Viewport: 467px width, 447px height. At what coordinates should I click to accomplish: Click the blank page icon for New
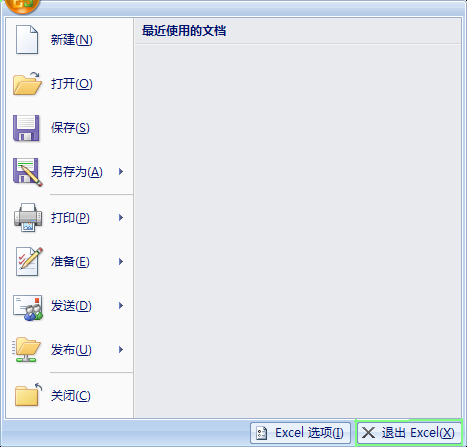(27, 40)
